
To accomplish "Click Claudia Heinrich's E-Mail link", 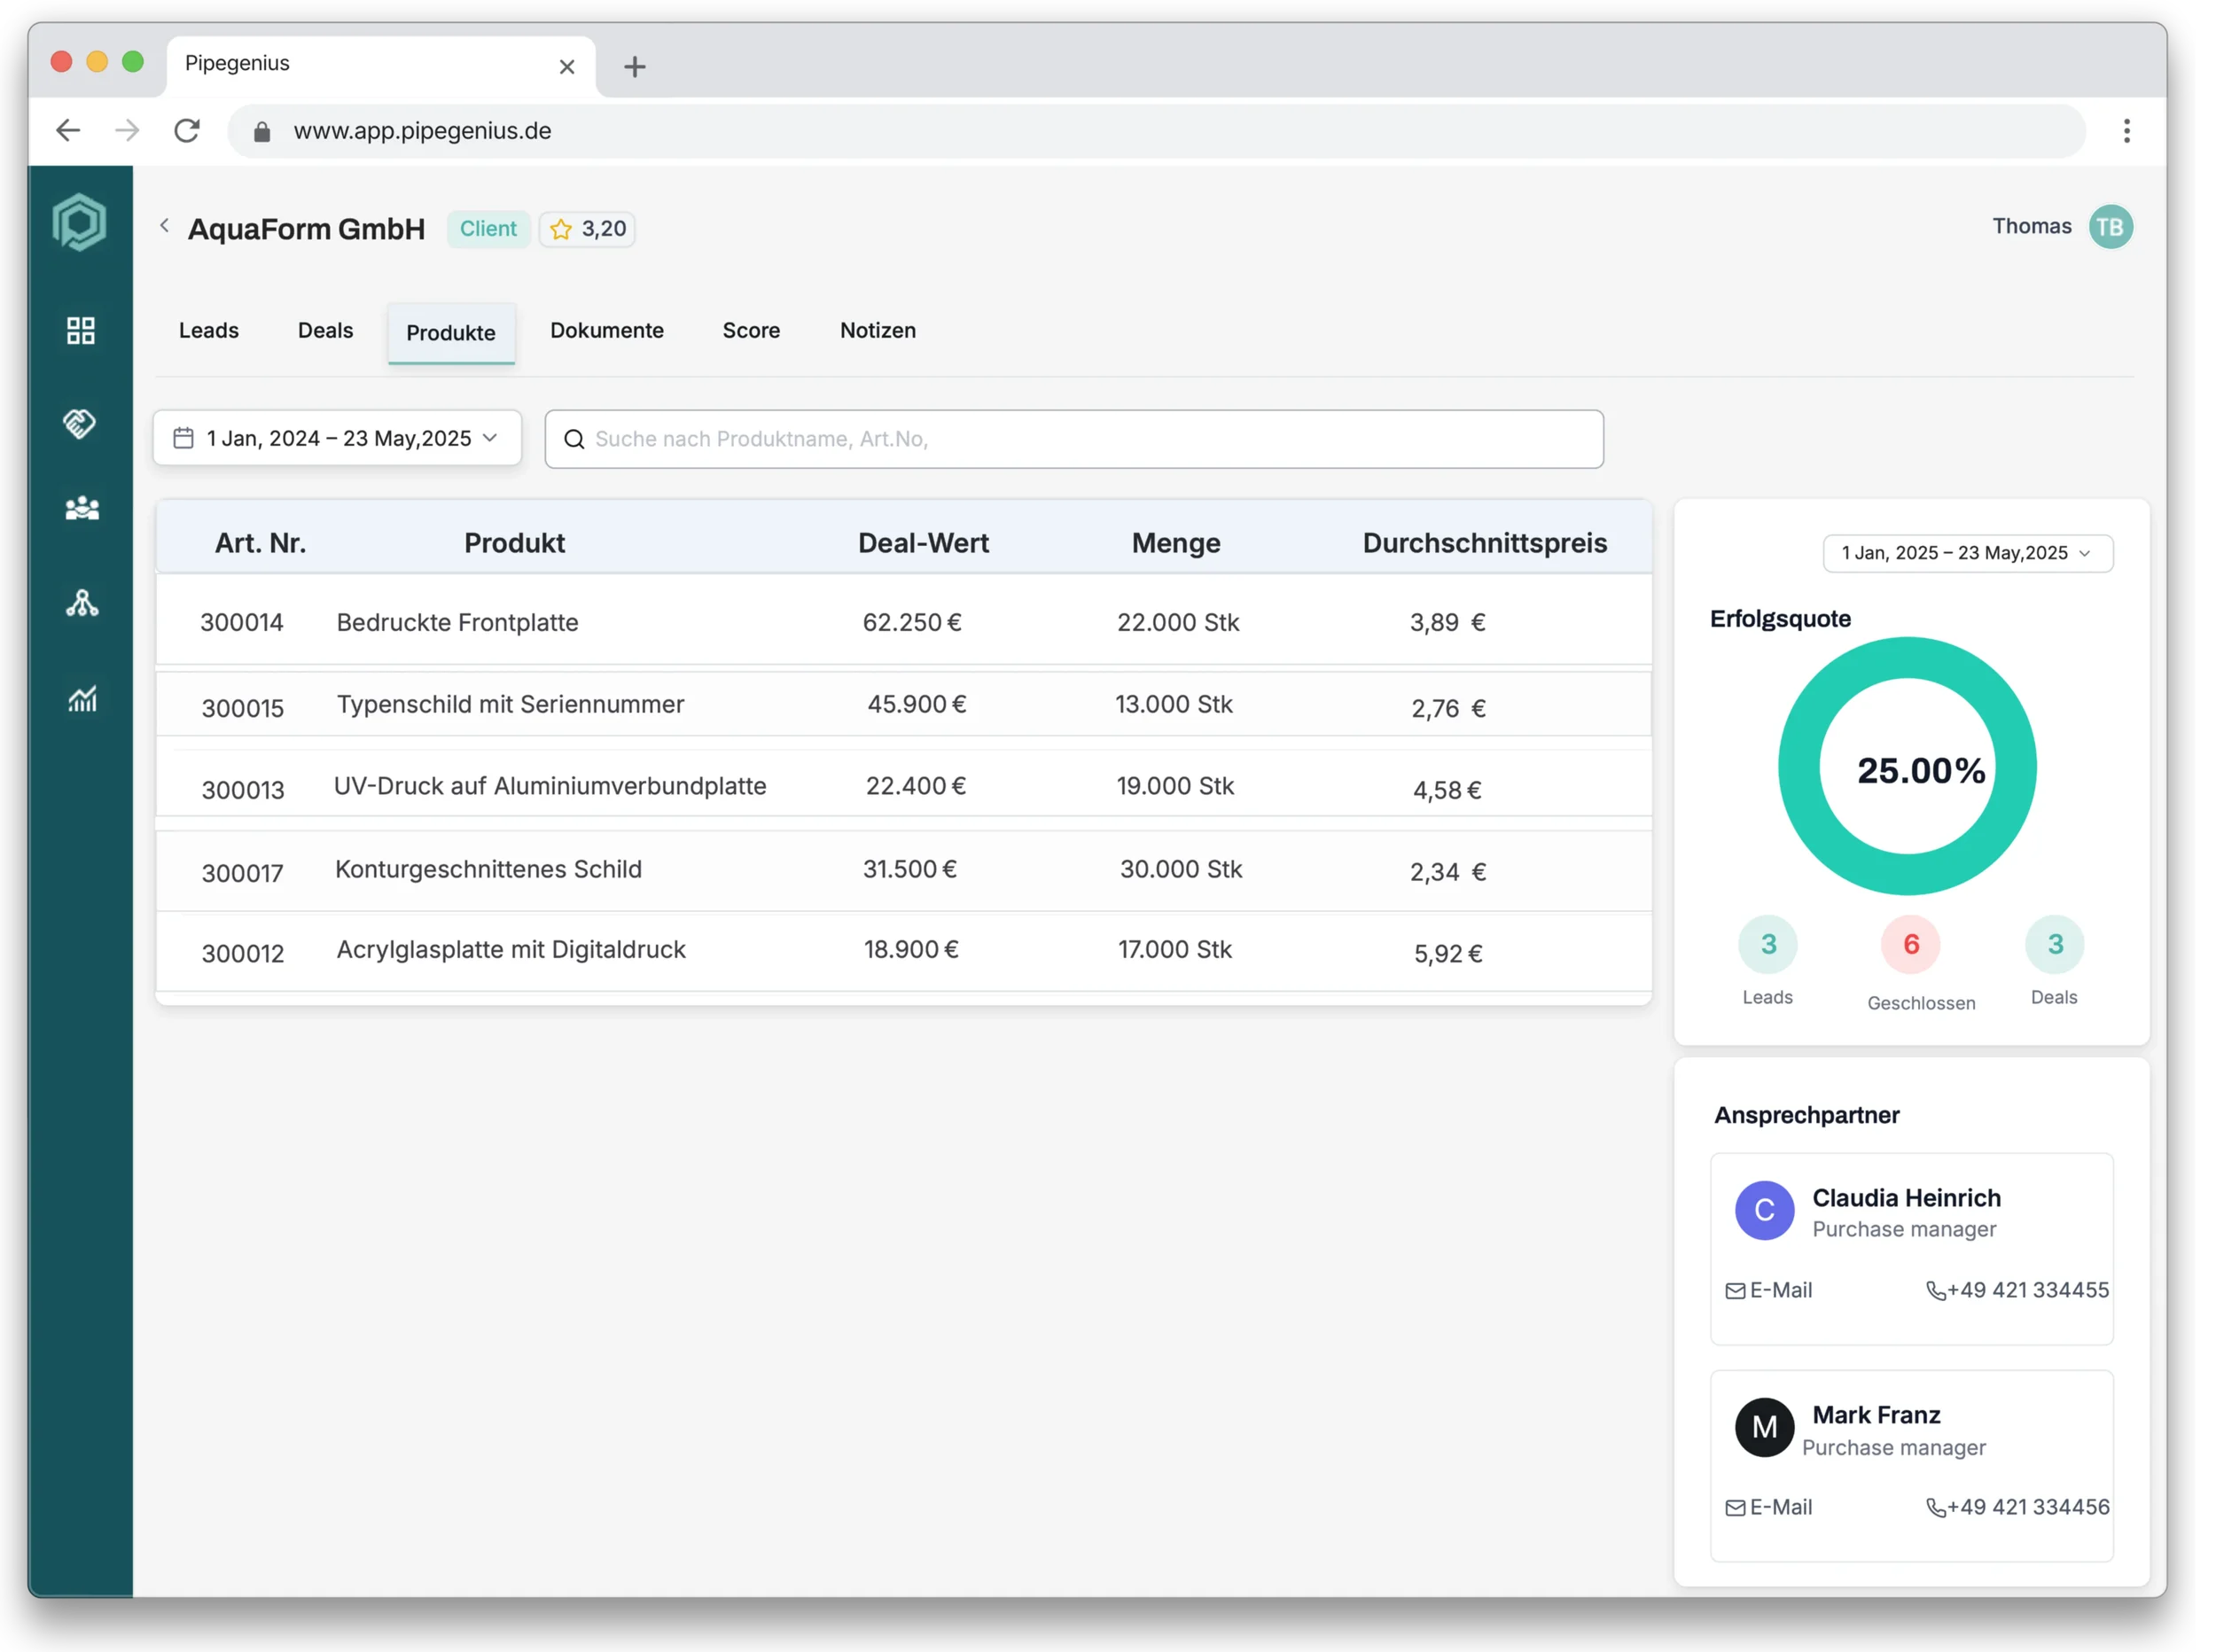I will 1769,1290.
